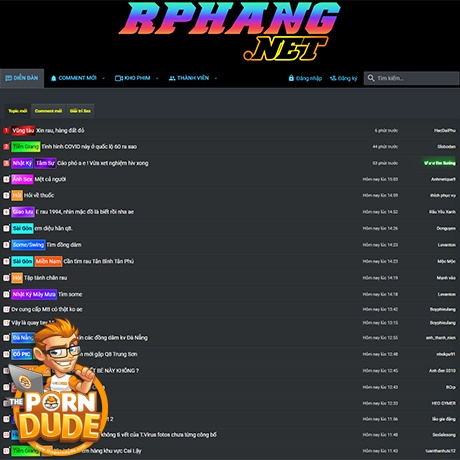Screen dimensions: 460x460
Task: Click the Comment Mới menu label
Action: 77,78
